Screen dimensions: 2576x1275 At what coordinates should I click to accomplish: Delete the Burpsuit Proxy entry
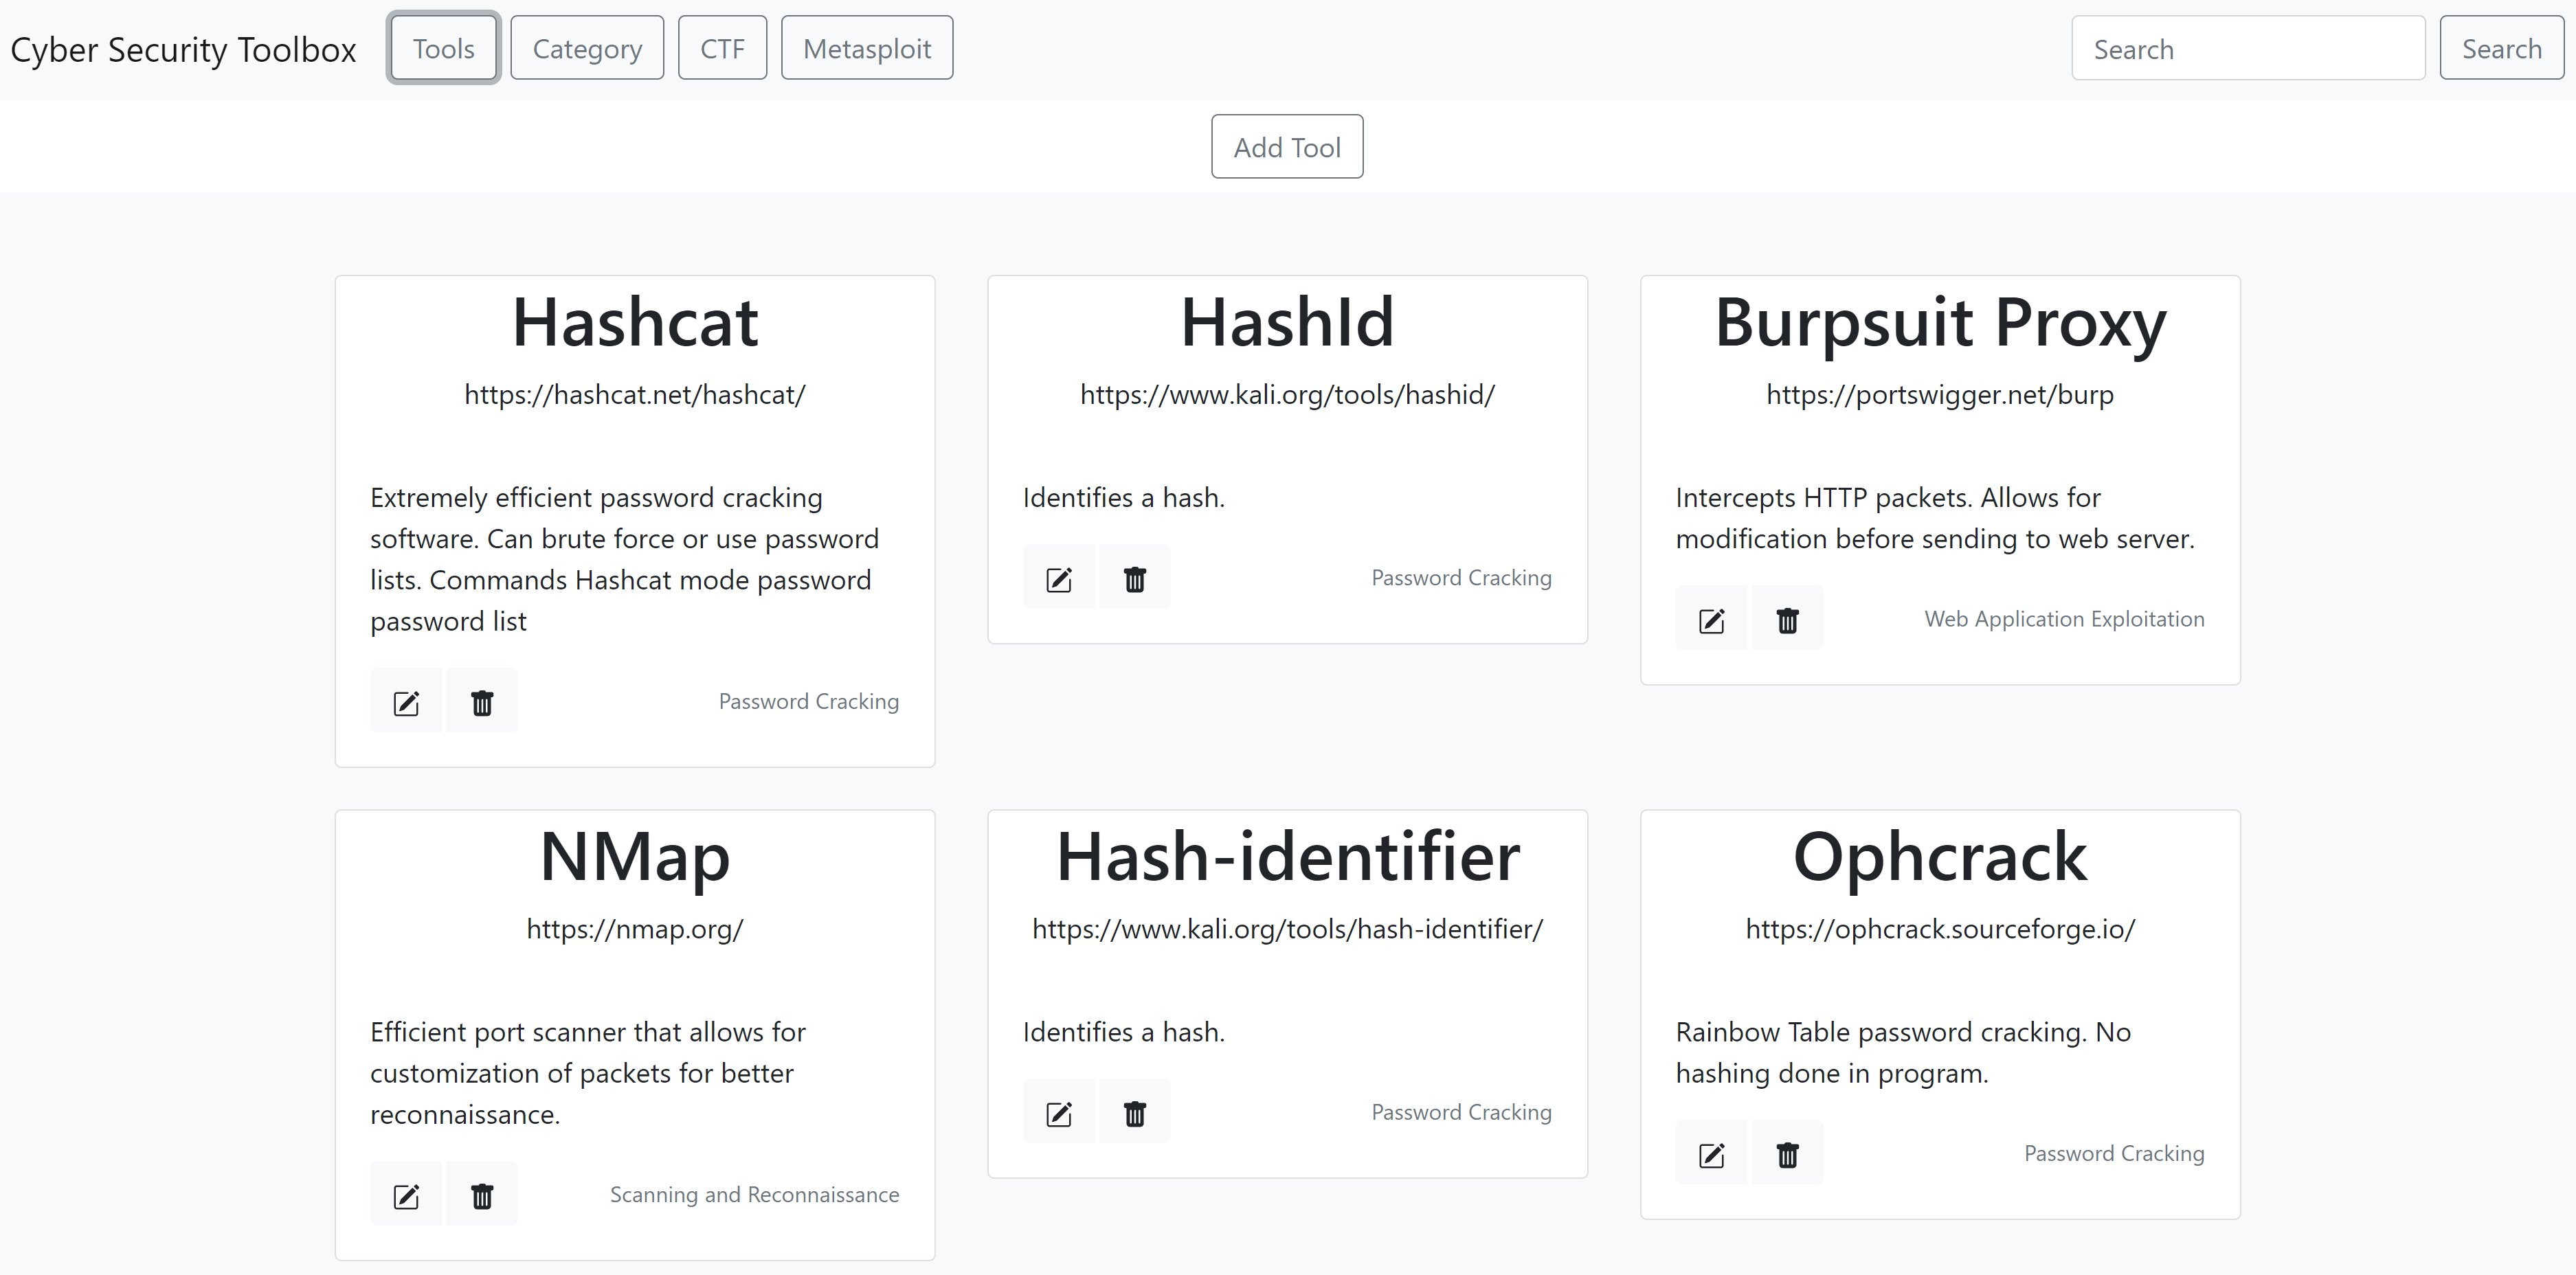(1788, 619)
